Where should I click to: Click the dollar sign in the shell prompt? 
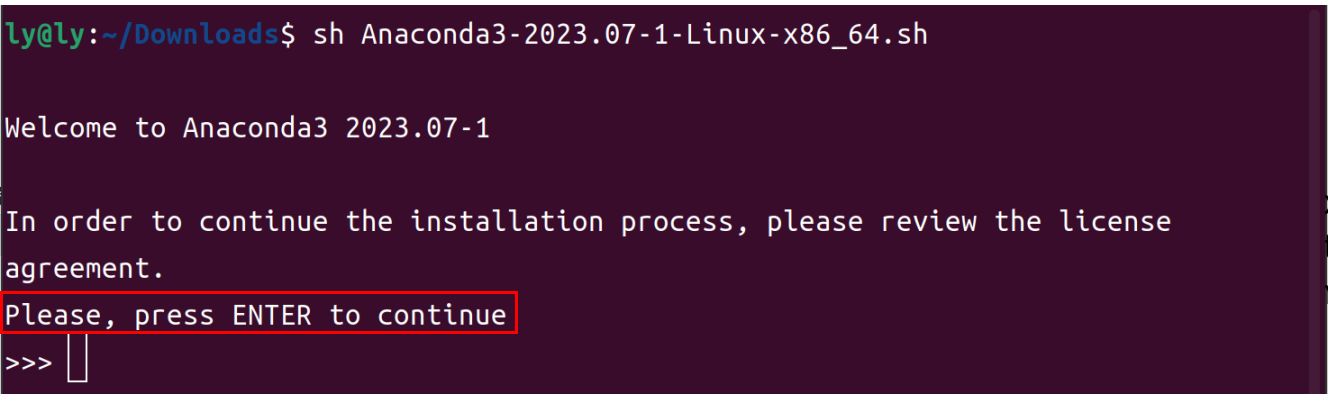coord(289,35)
